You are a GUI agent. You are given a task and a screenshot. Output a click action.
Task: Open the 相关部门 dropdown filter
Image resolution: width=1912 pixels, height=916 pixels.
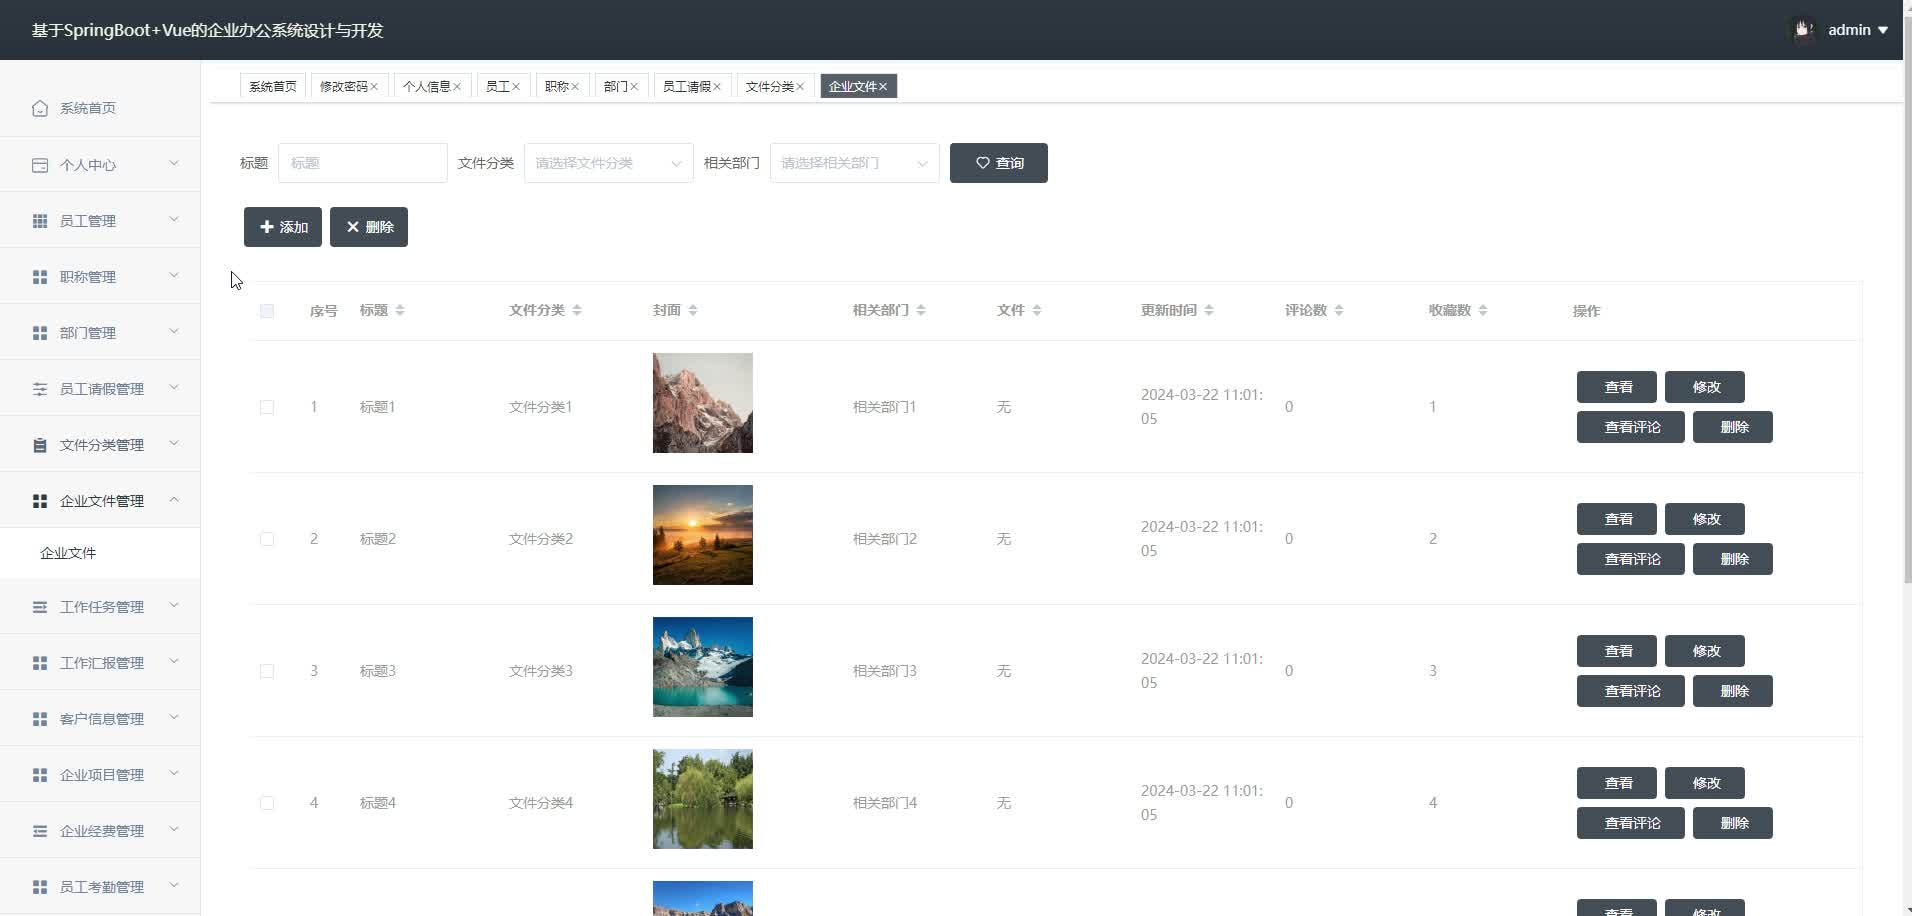tap(855, 163)
